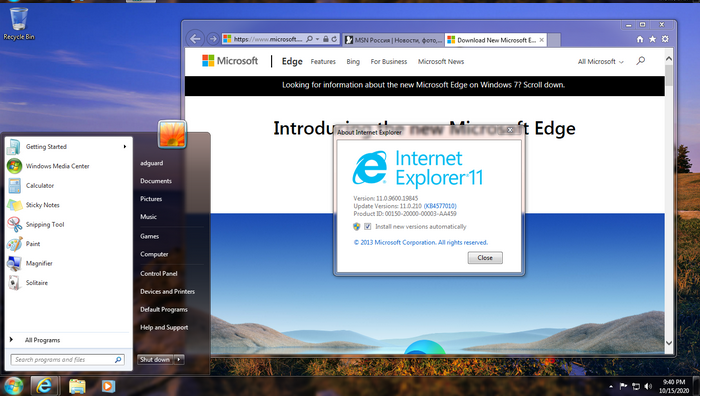Launch the Snipping Tool

[68, 224]
